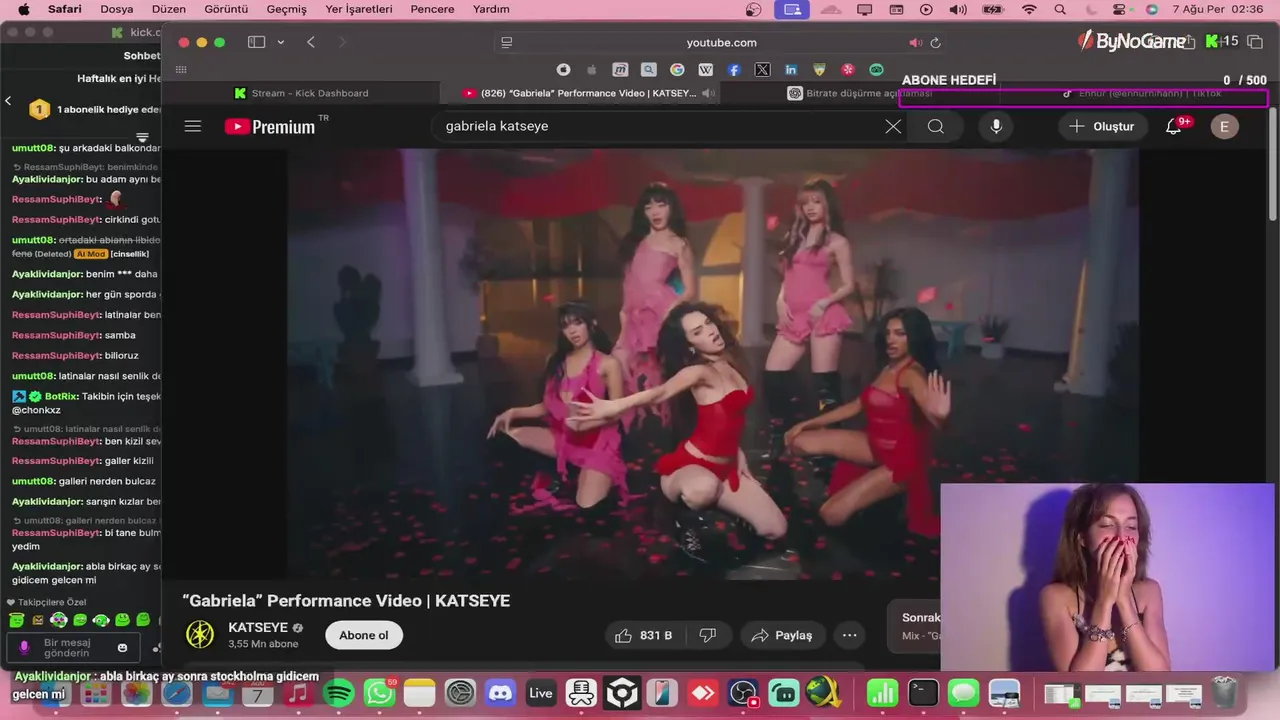Dislike the Gabriela performance video

(708, 635)
